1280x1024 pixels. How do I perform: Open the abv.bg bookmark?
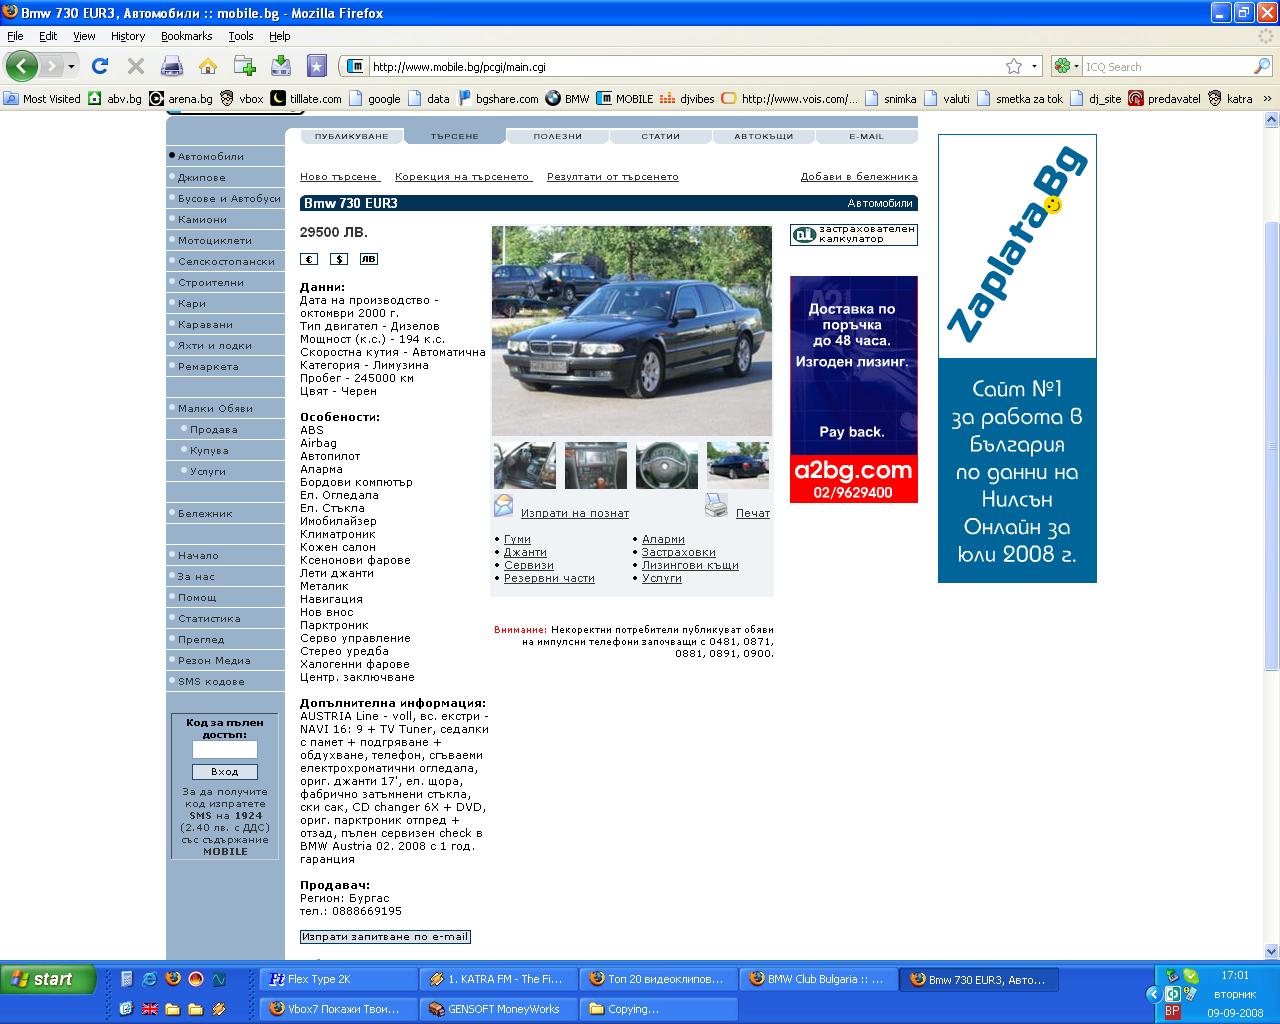click(x=115, y=99)
